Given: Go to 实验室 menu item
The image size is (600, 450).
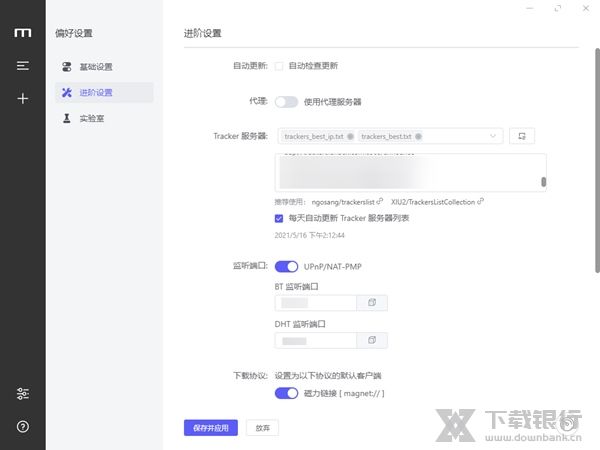Looking at the screenshot, I should coord(104,118).
